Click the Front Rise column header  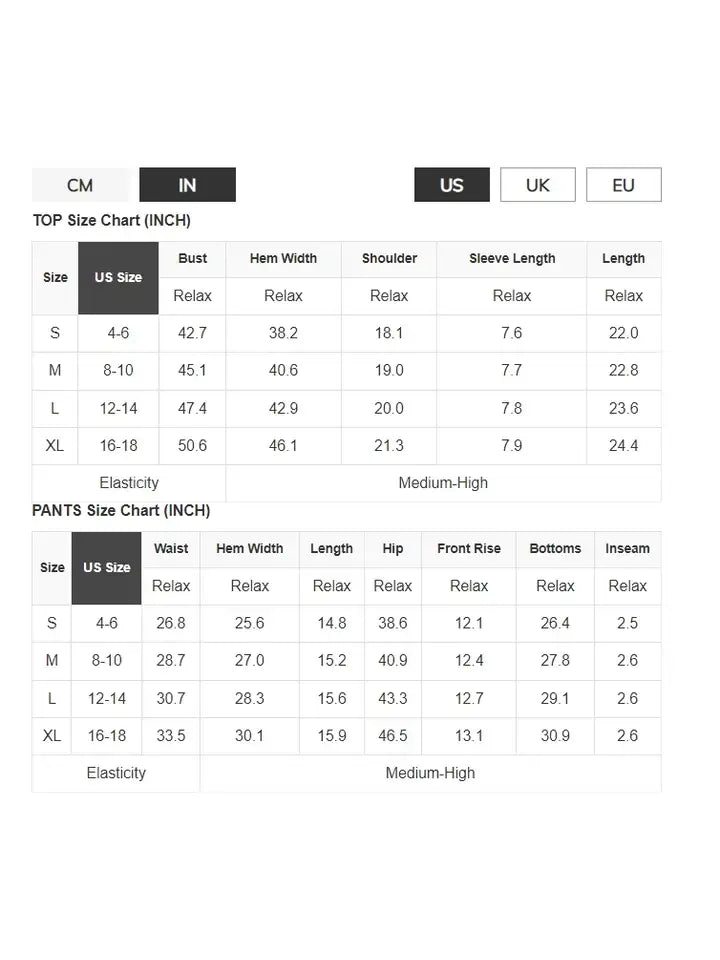[469, 549]
